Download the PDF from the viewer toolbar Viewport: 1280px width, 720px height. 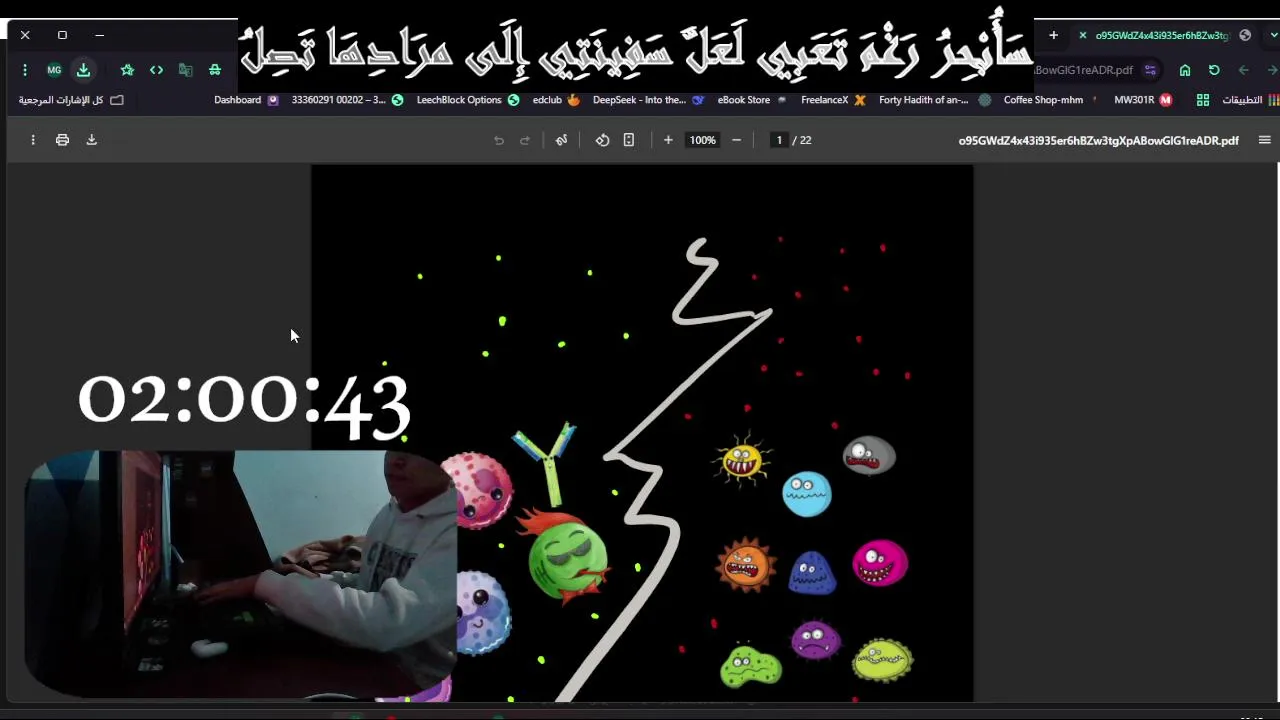[91, 140]
